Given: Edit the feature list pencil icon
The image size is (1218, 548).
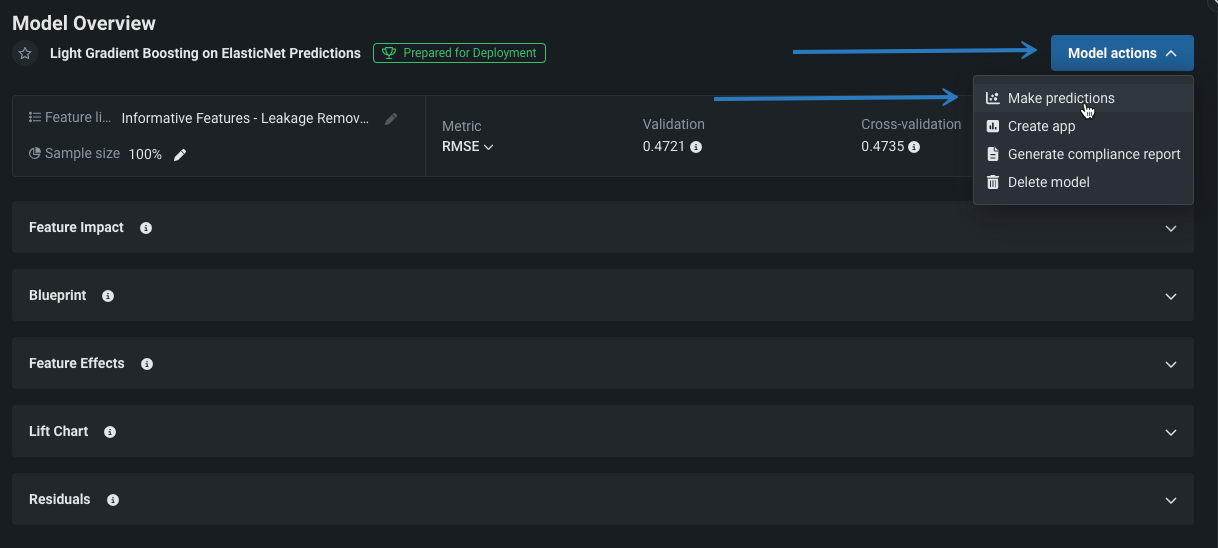Looking at the screenshot, I should pyautogui.click(x=391, y=118).
